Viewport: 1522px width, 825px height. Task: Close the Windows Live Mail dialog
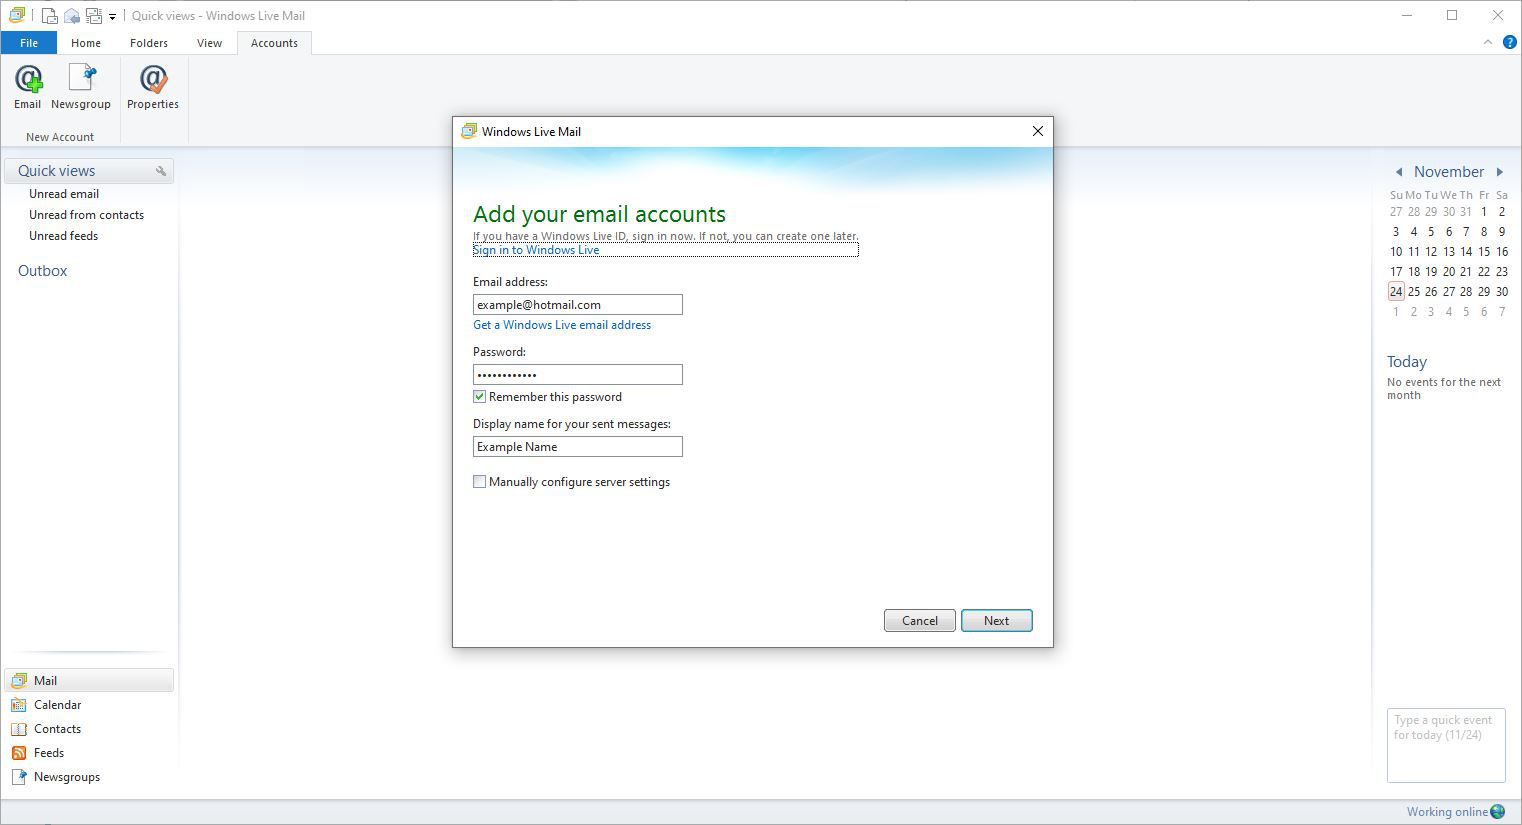[x=1038, y=131]
